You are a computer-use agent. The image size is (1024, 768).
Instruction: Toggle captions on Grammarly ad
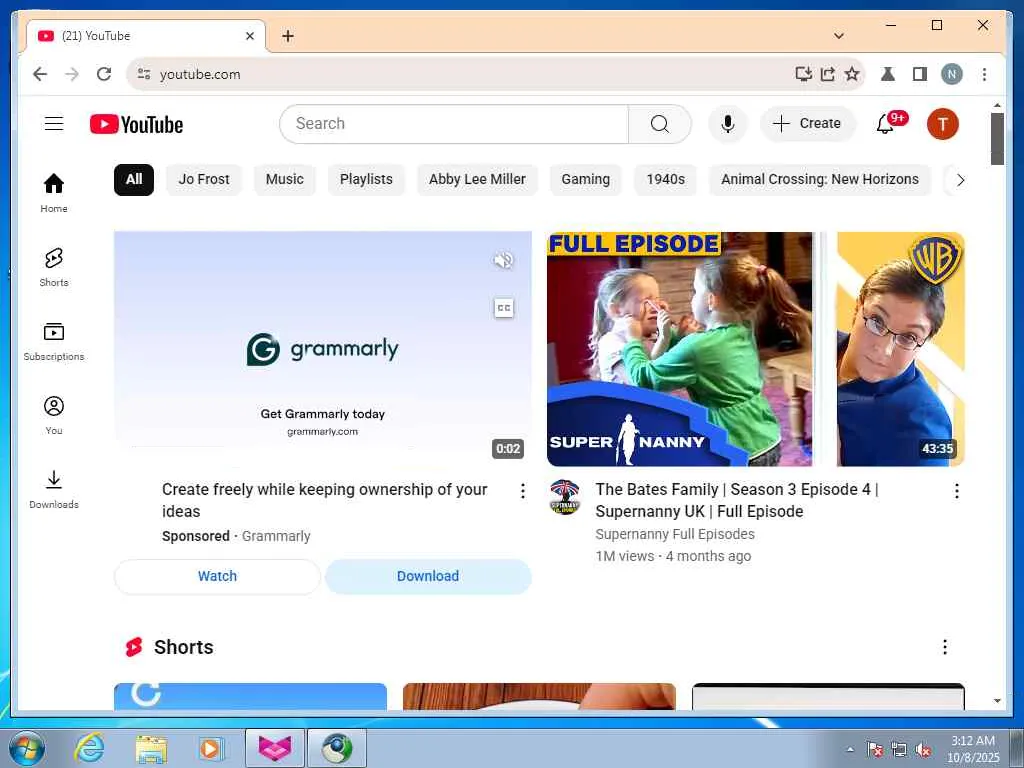[504, 308]
